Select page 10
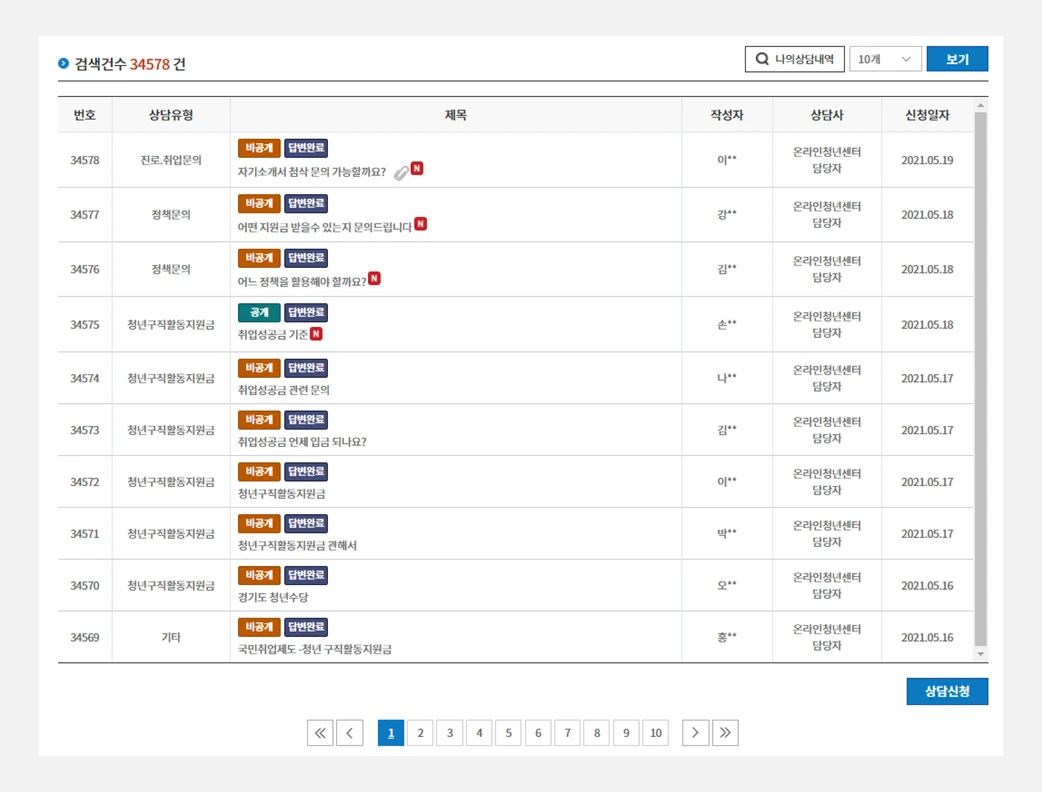The image size is (1042, 792). click(x=656, y=733)
